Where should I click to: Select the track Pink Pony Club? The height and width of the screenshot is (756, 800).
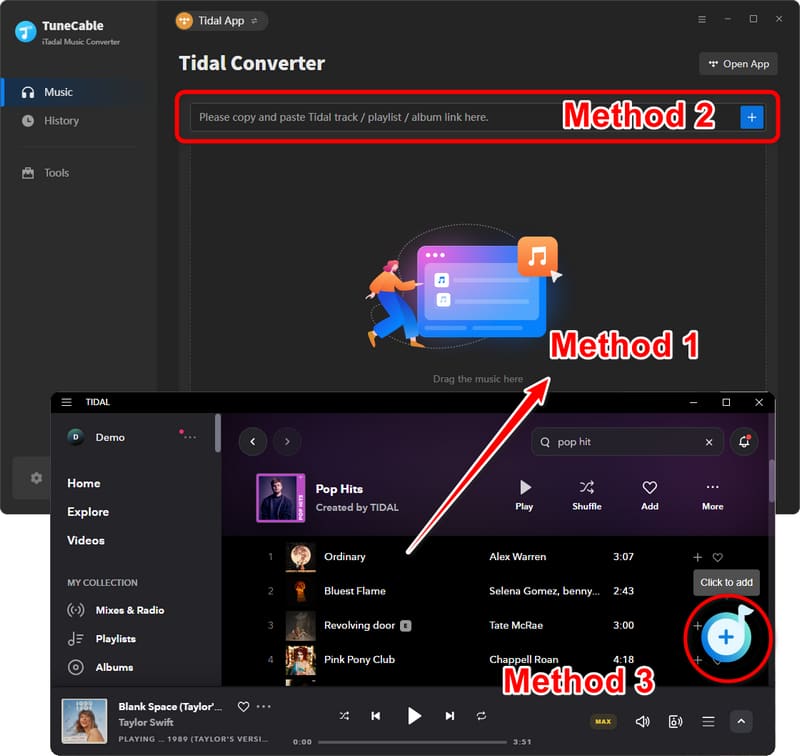tap(360, 660)
